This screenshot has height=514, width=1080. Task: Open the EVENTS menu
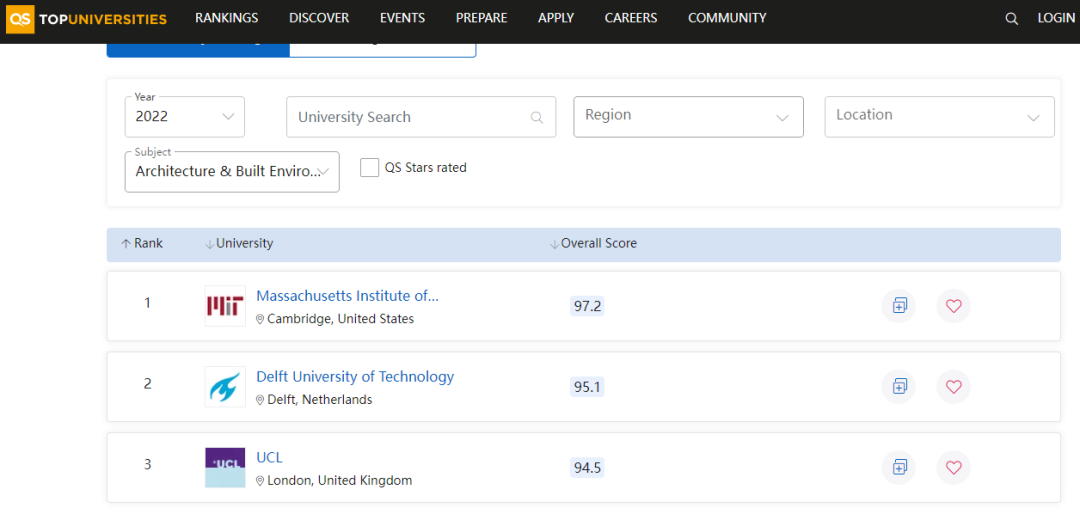click(402, 19)
